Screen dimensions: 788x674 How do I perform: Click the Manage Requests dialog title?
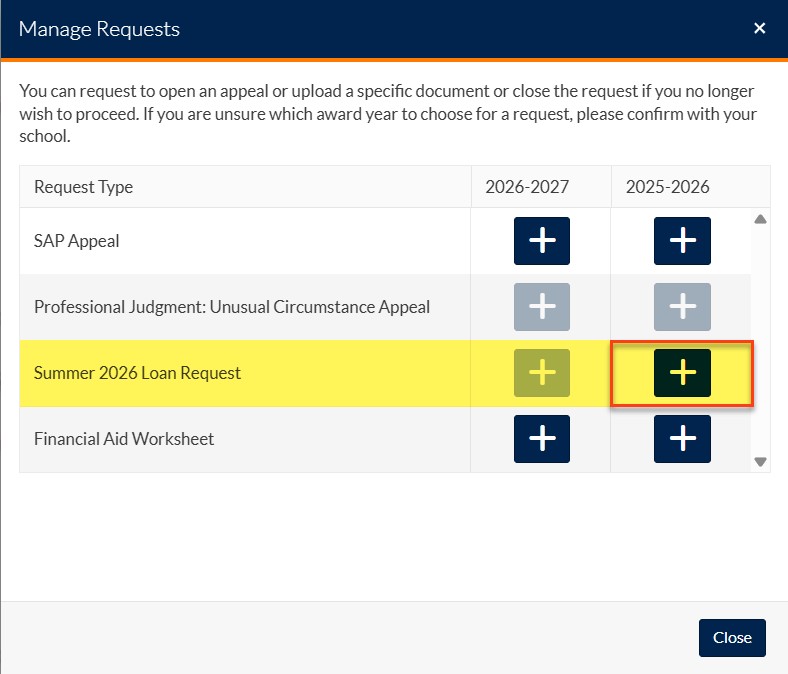point(99,28)
